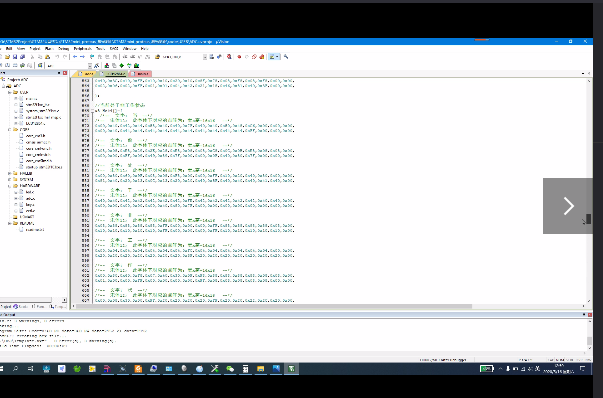603x398 pixels.
Task: Click the Undo toolbar icon
Action: [57, 57]
